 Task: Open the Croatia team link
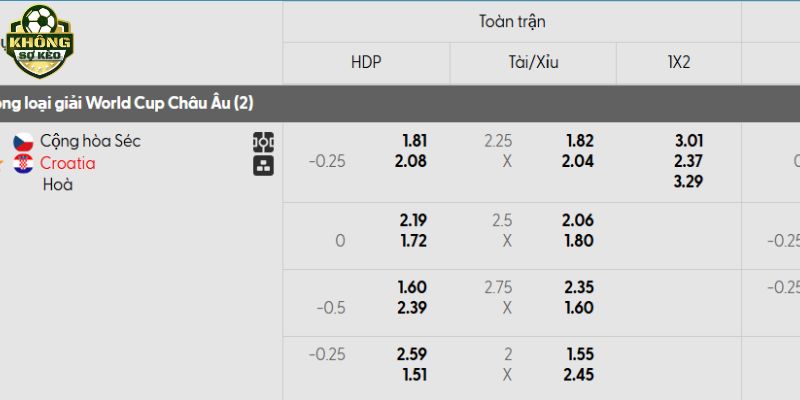click(68, 163)
